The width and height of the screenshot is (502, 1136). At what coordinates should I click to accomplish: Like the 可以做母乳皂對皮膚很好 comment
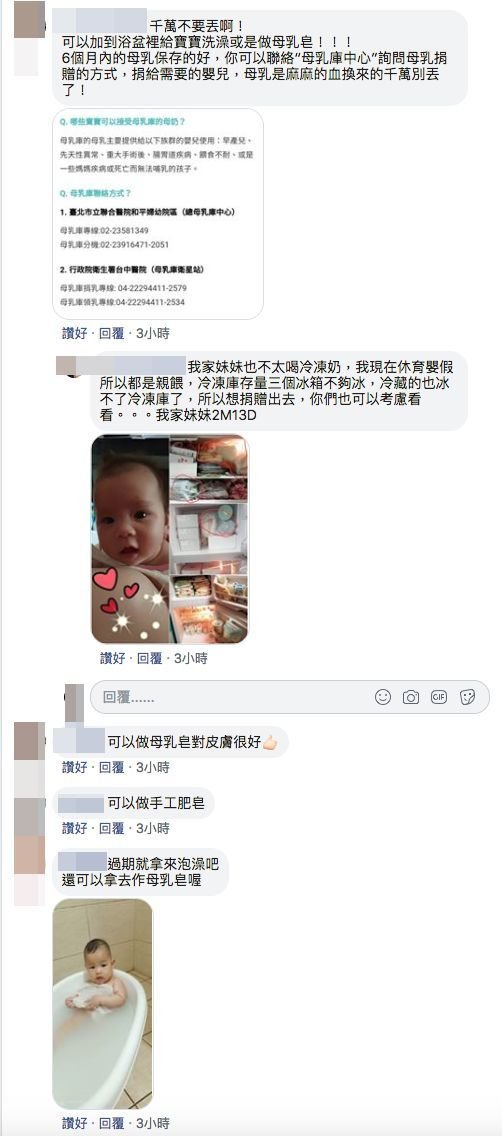[74, 767]
